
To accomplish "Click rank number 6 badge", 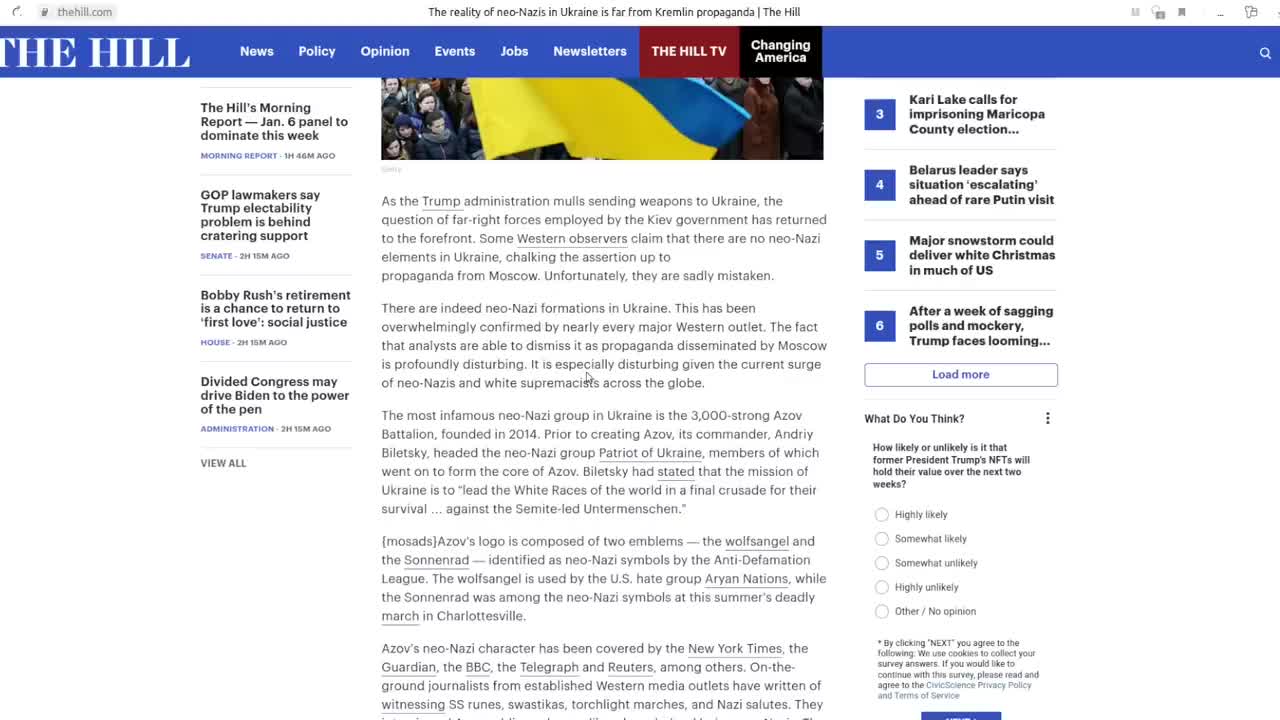I will [880, 326].
